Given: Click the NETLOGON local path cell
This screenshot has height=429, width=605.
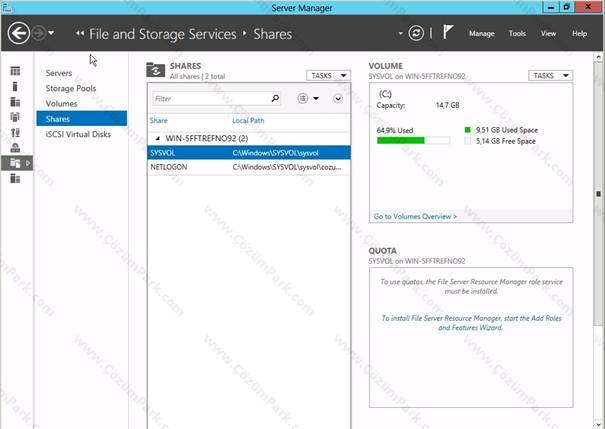Looking at the screenshot, I should [x=287, y=167].
